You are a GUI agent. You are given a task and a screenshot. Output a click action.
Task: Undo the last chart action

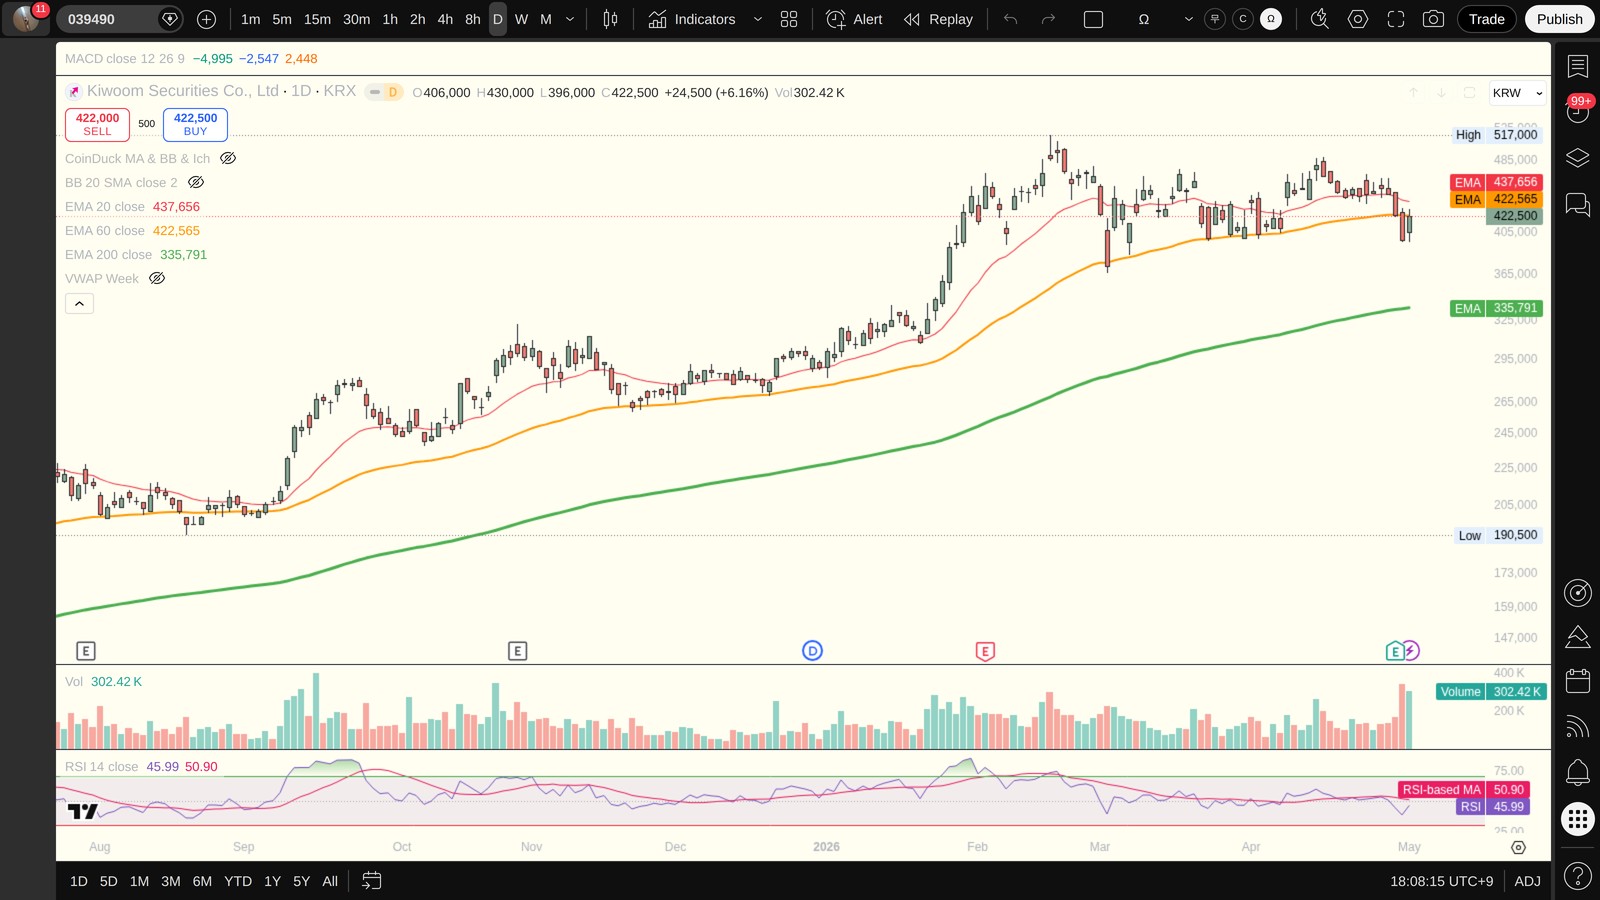[1011, 19]
